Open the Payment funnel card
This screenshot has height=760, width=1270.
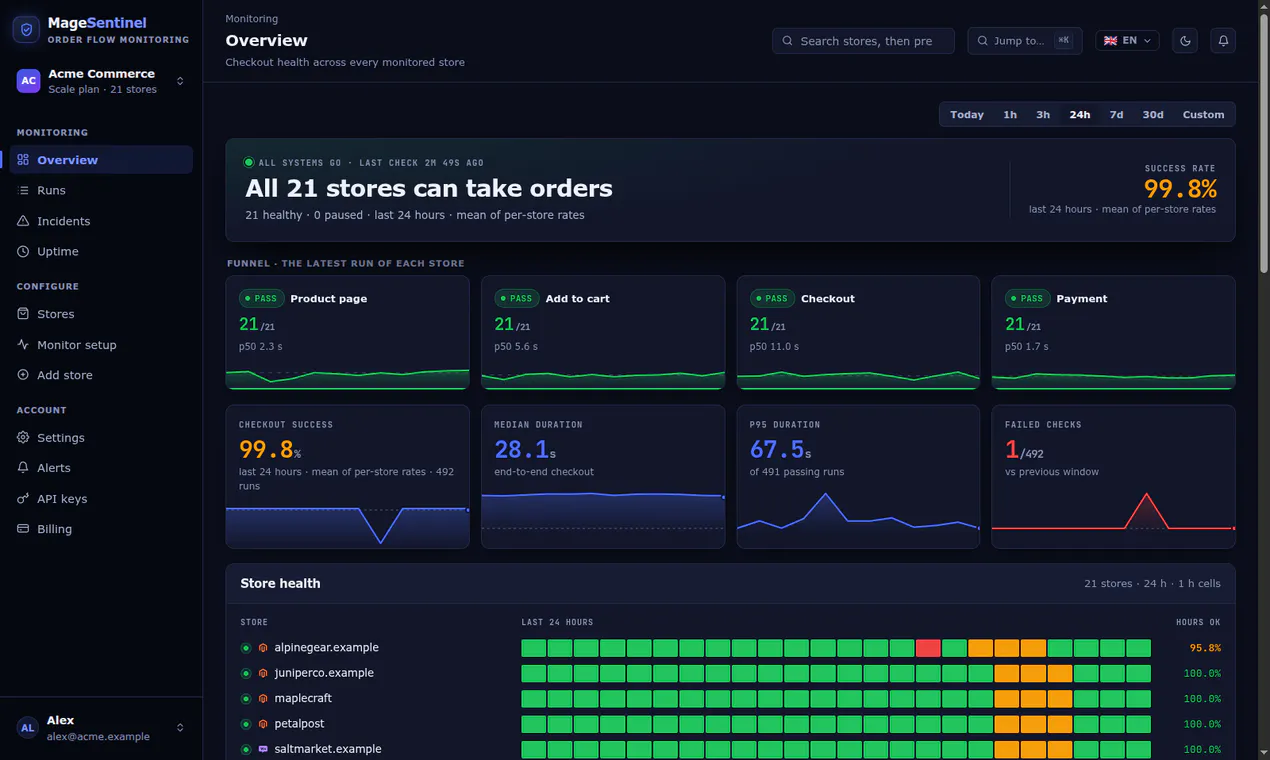(x=1113, y=333)
